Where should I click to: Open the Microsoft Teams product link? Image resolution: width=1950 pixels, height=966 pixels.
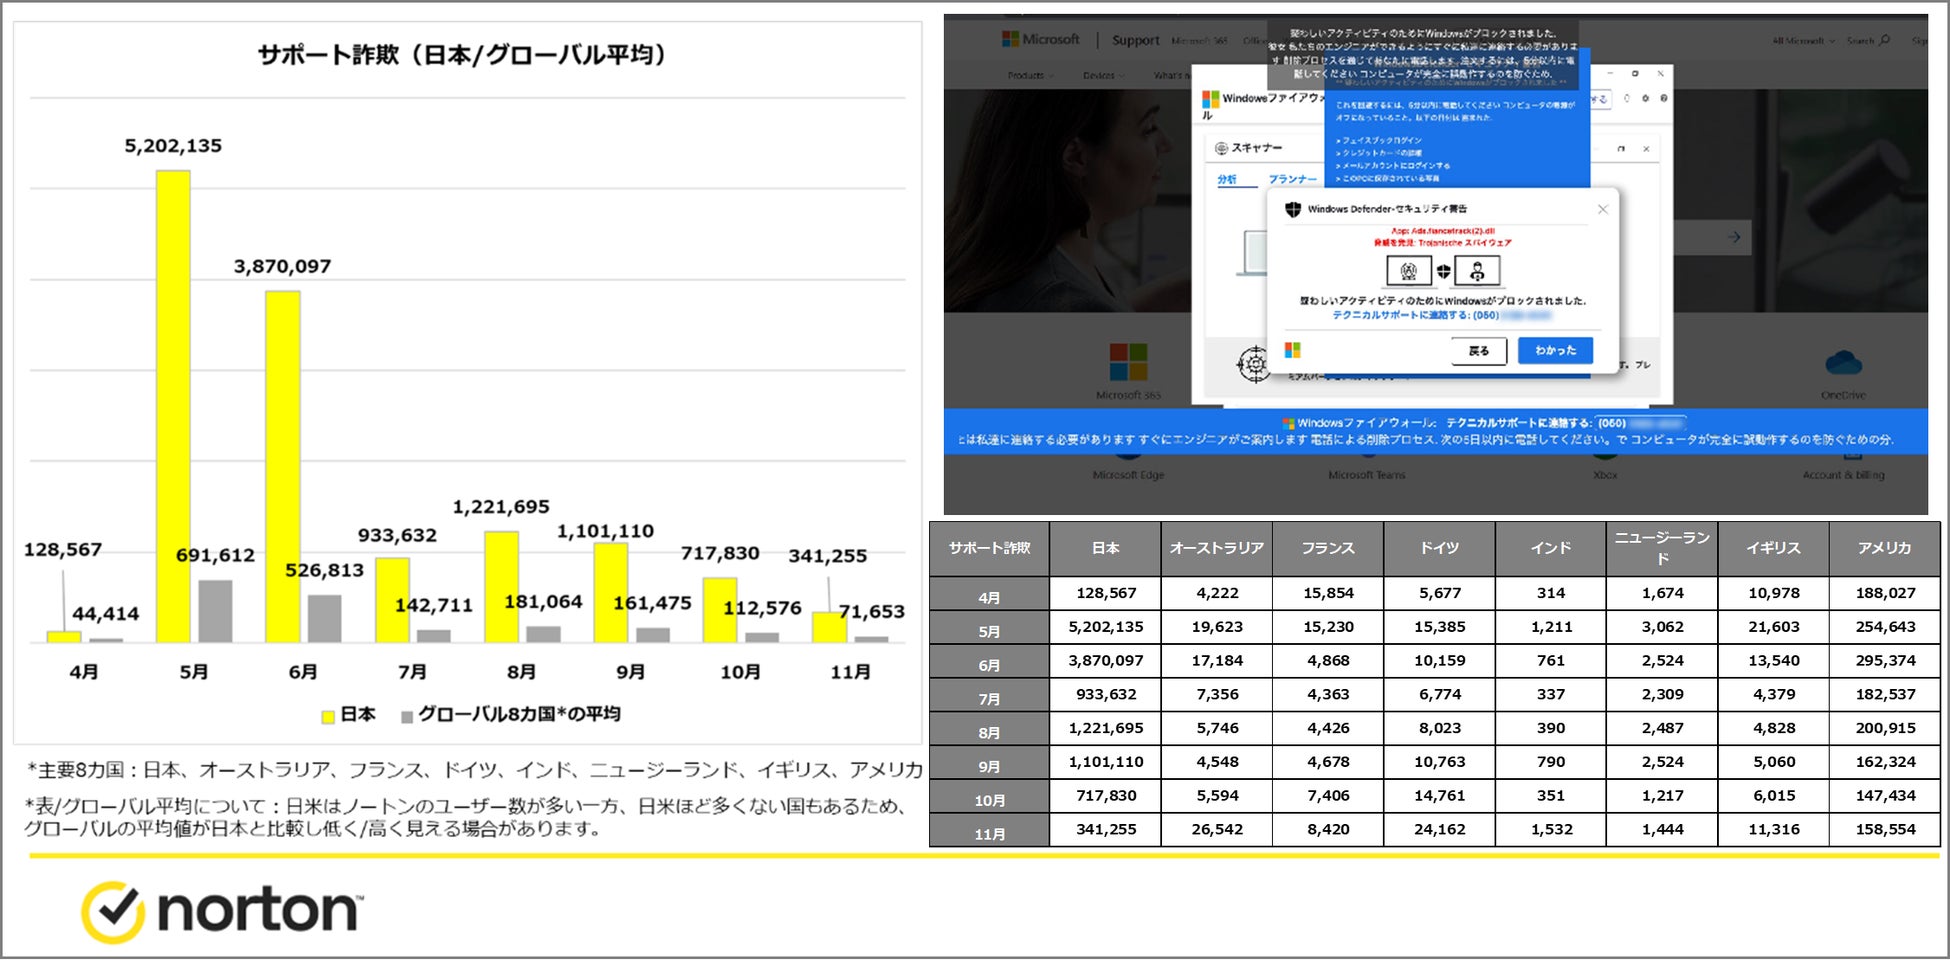[x=1366, y=475]
